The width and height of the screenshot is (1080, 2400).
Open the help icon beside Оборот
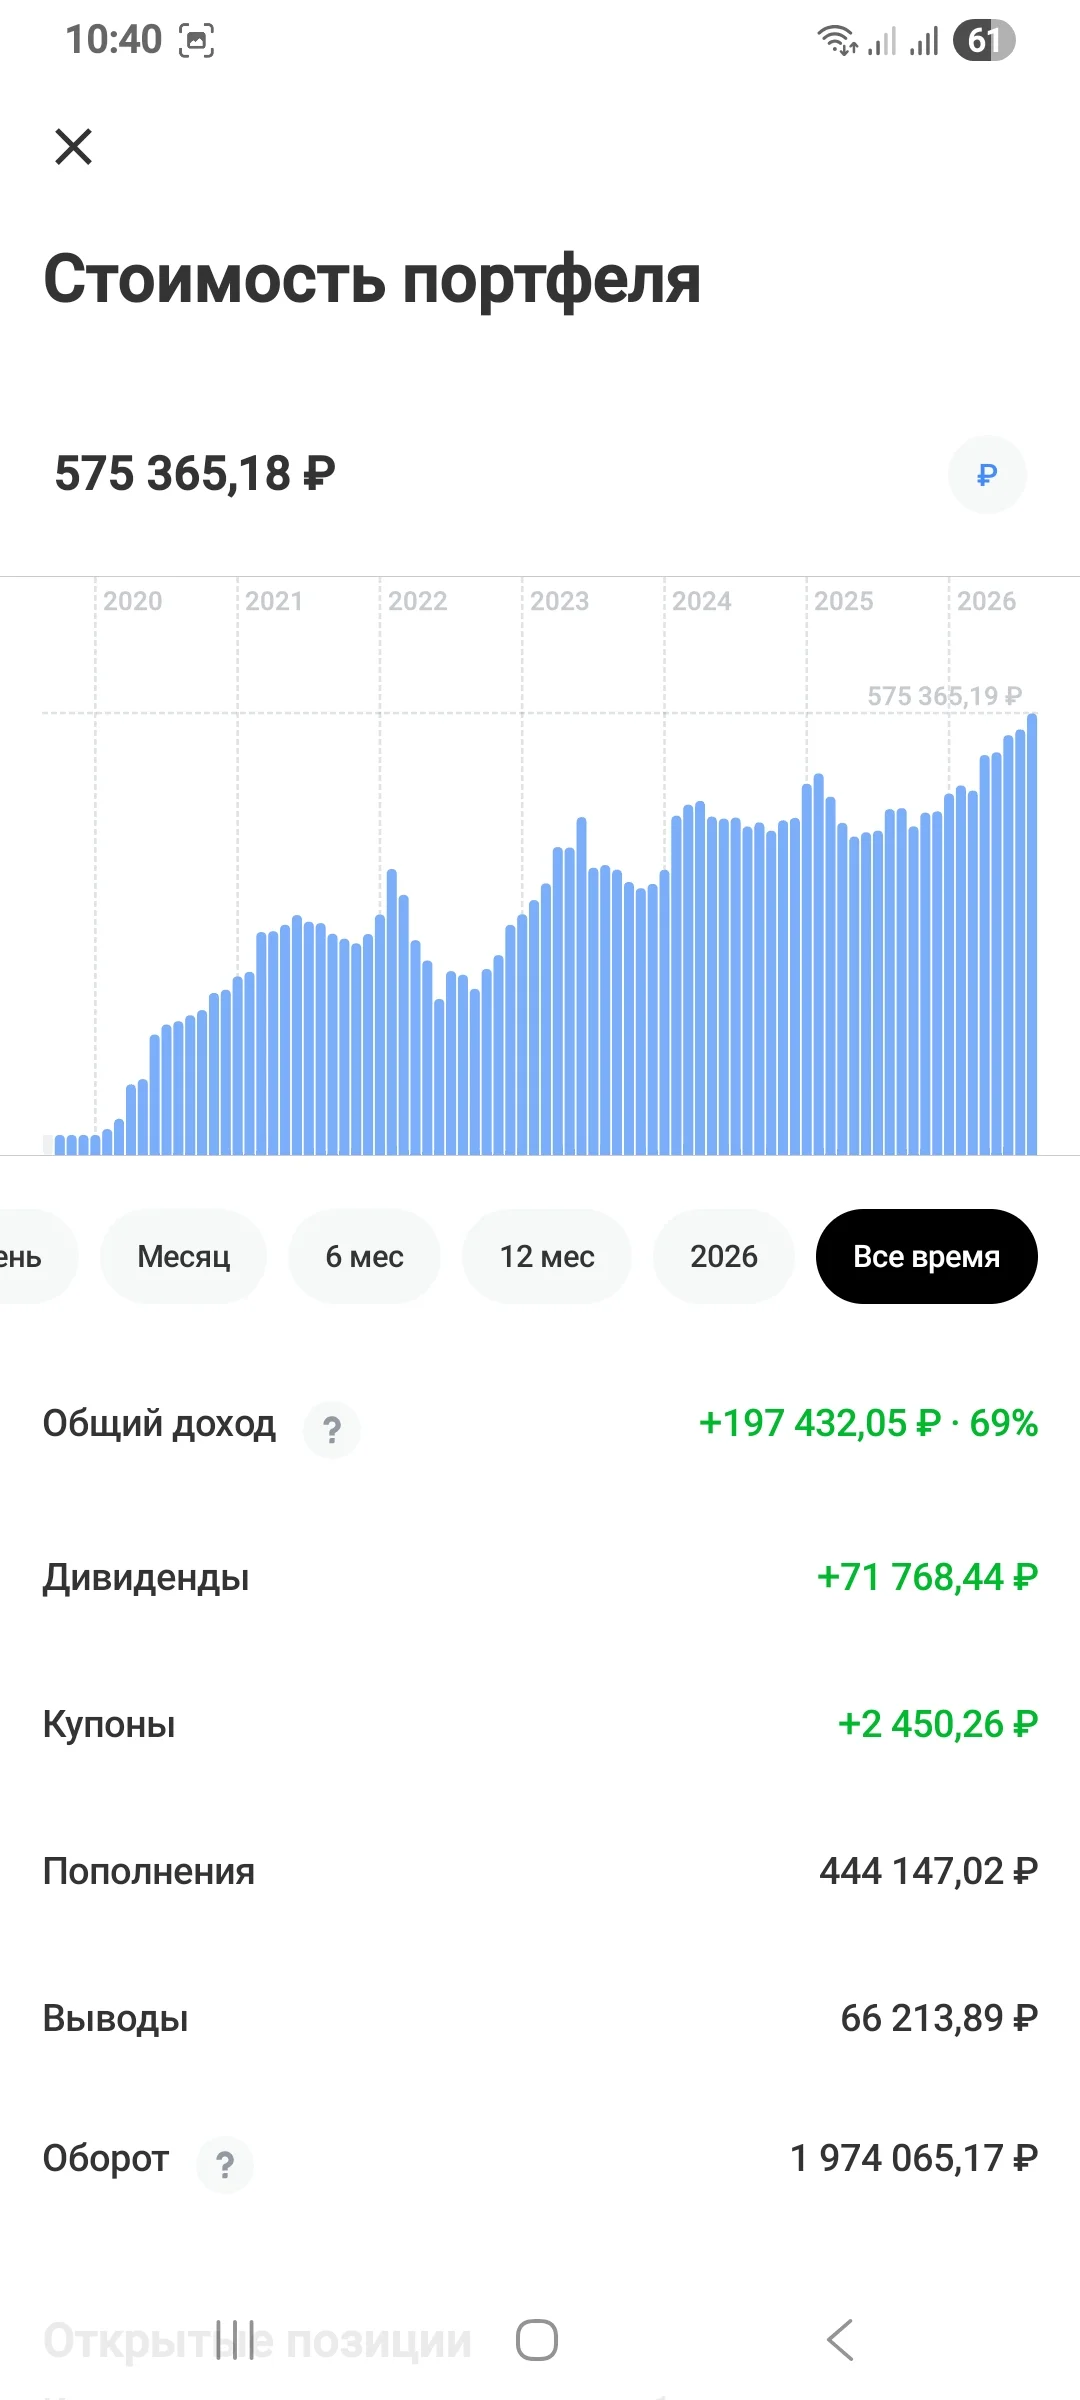225,2164
